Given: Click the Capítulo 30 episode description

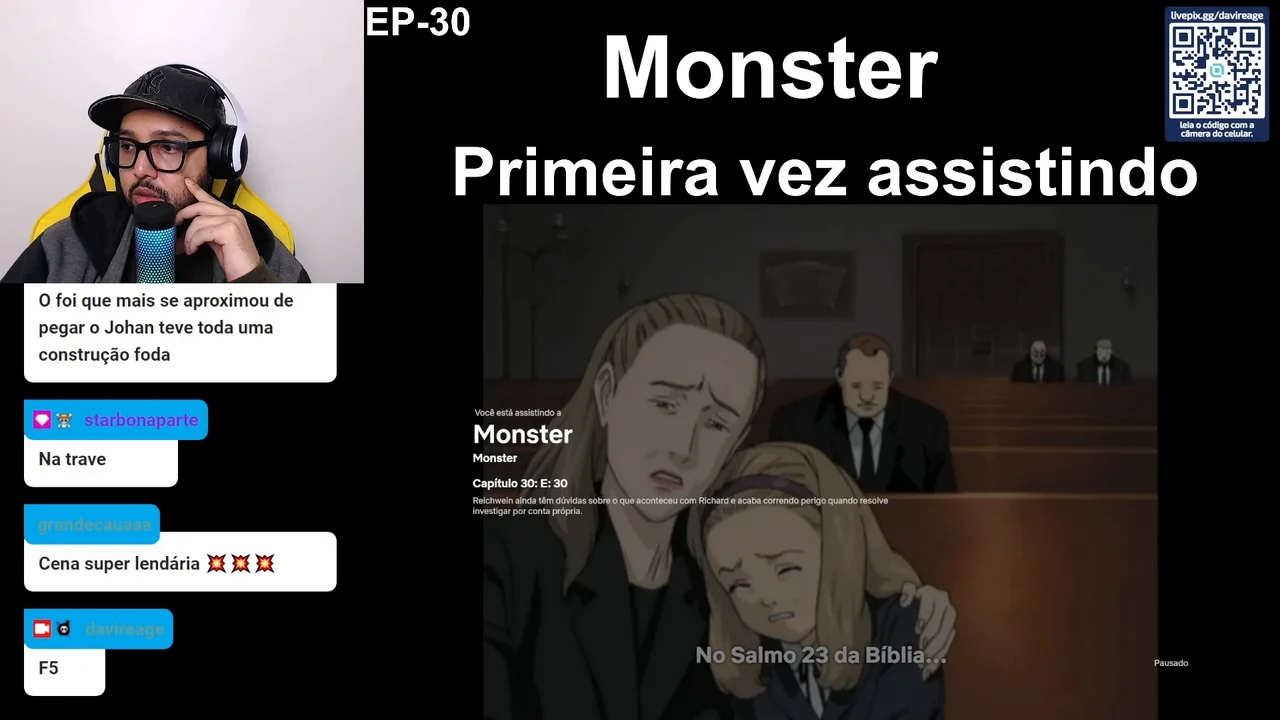Looking at the screenshot, I should coord(680,505).
